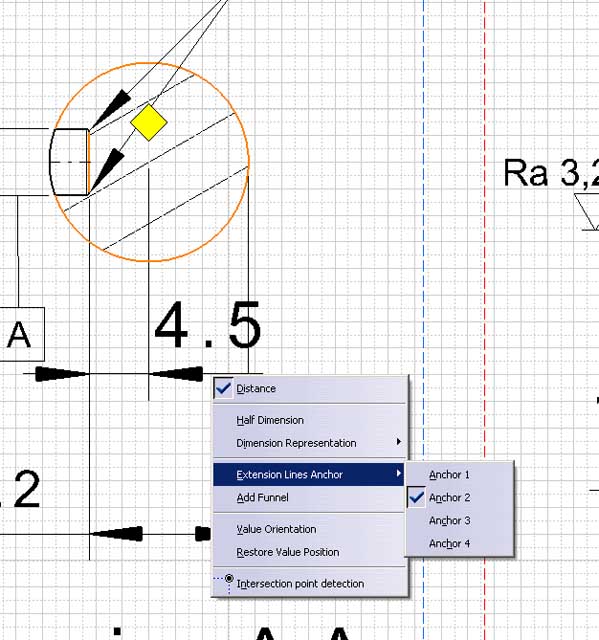Click the Intersection point detection icon
The image size is (599, 640).
coord(224,583)
